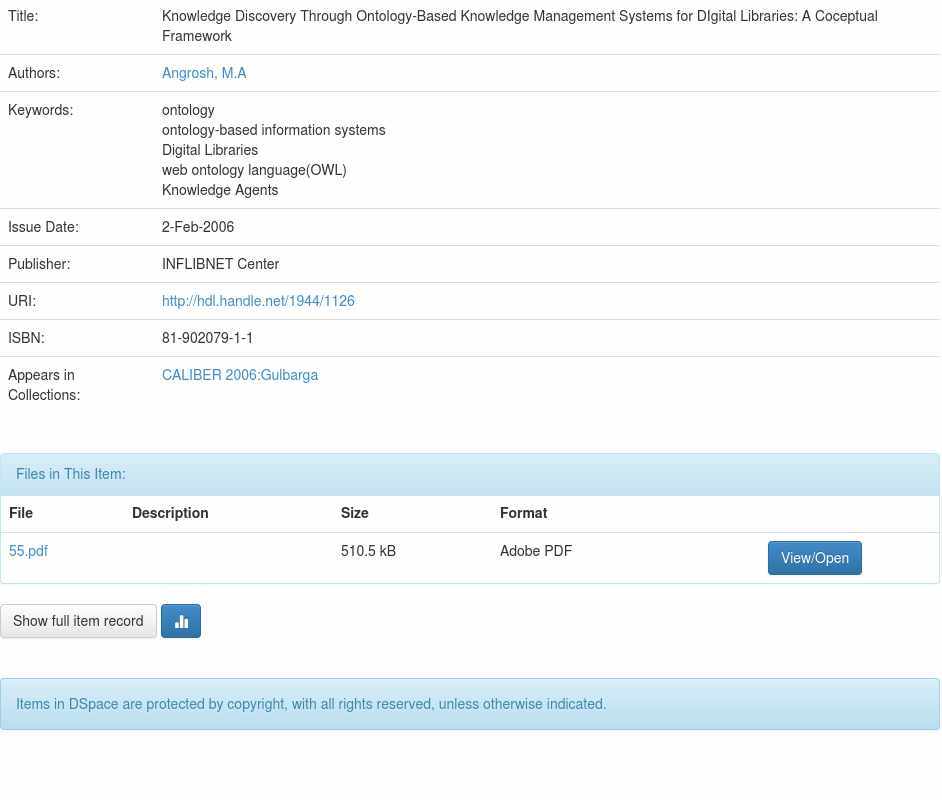942x800 pixels.
Task: Click the 'Digital Libraries' keyword
Action: (x=210, y=150)
